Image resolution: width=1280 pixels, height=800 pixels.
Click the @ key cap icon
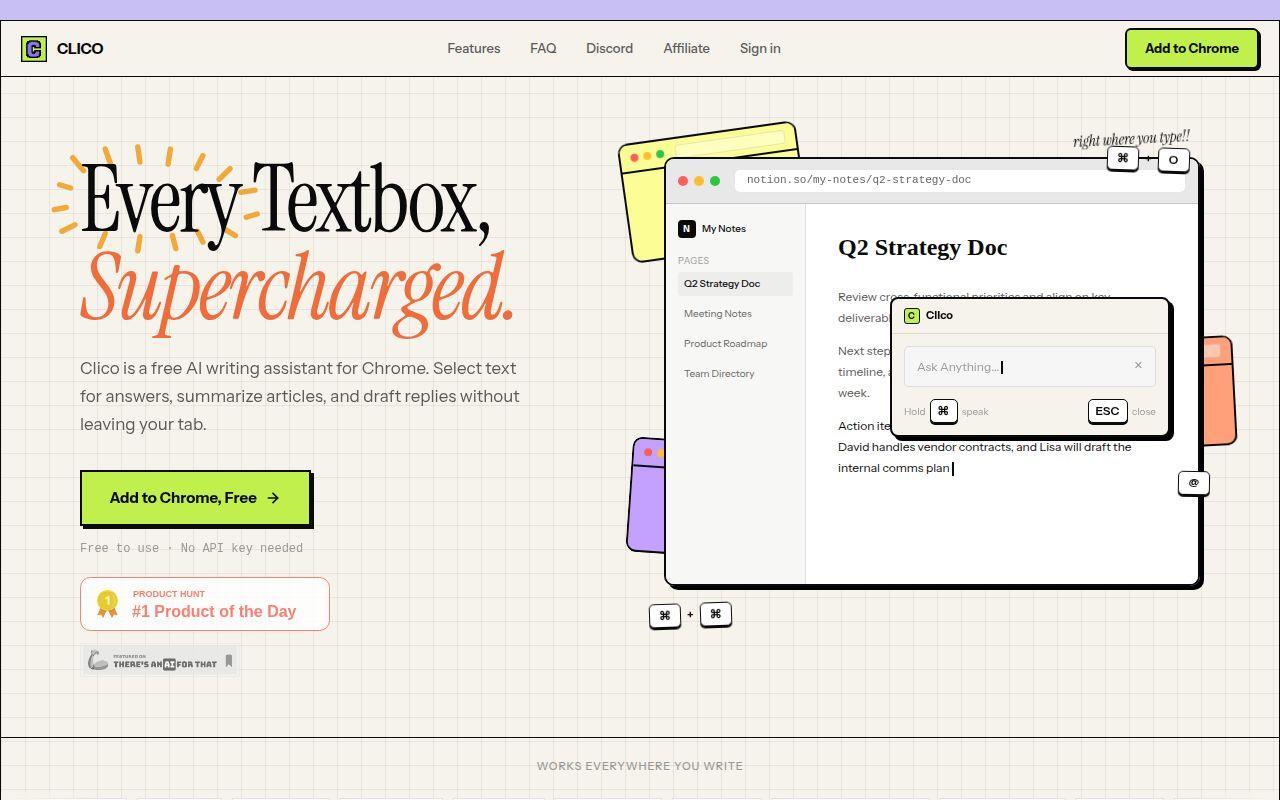click(x=1193, y=483)
